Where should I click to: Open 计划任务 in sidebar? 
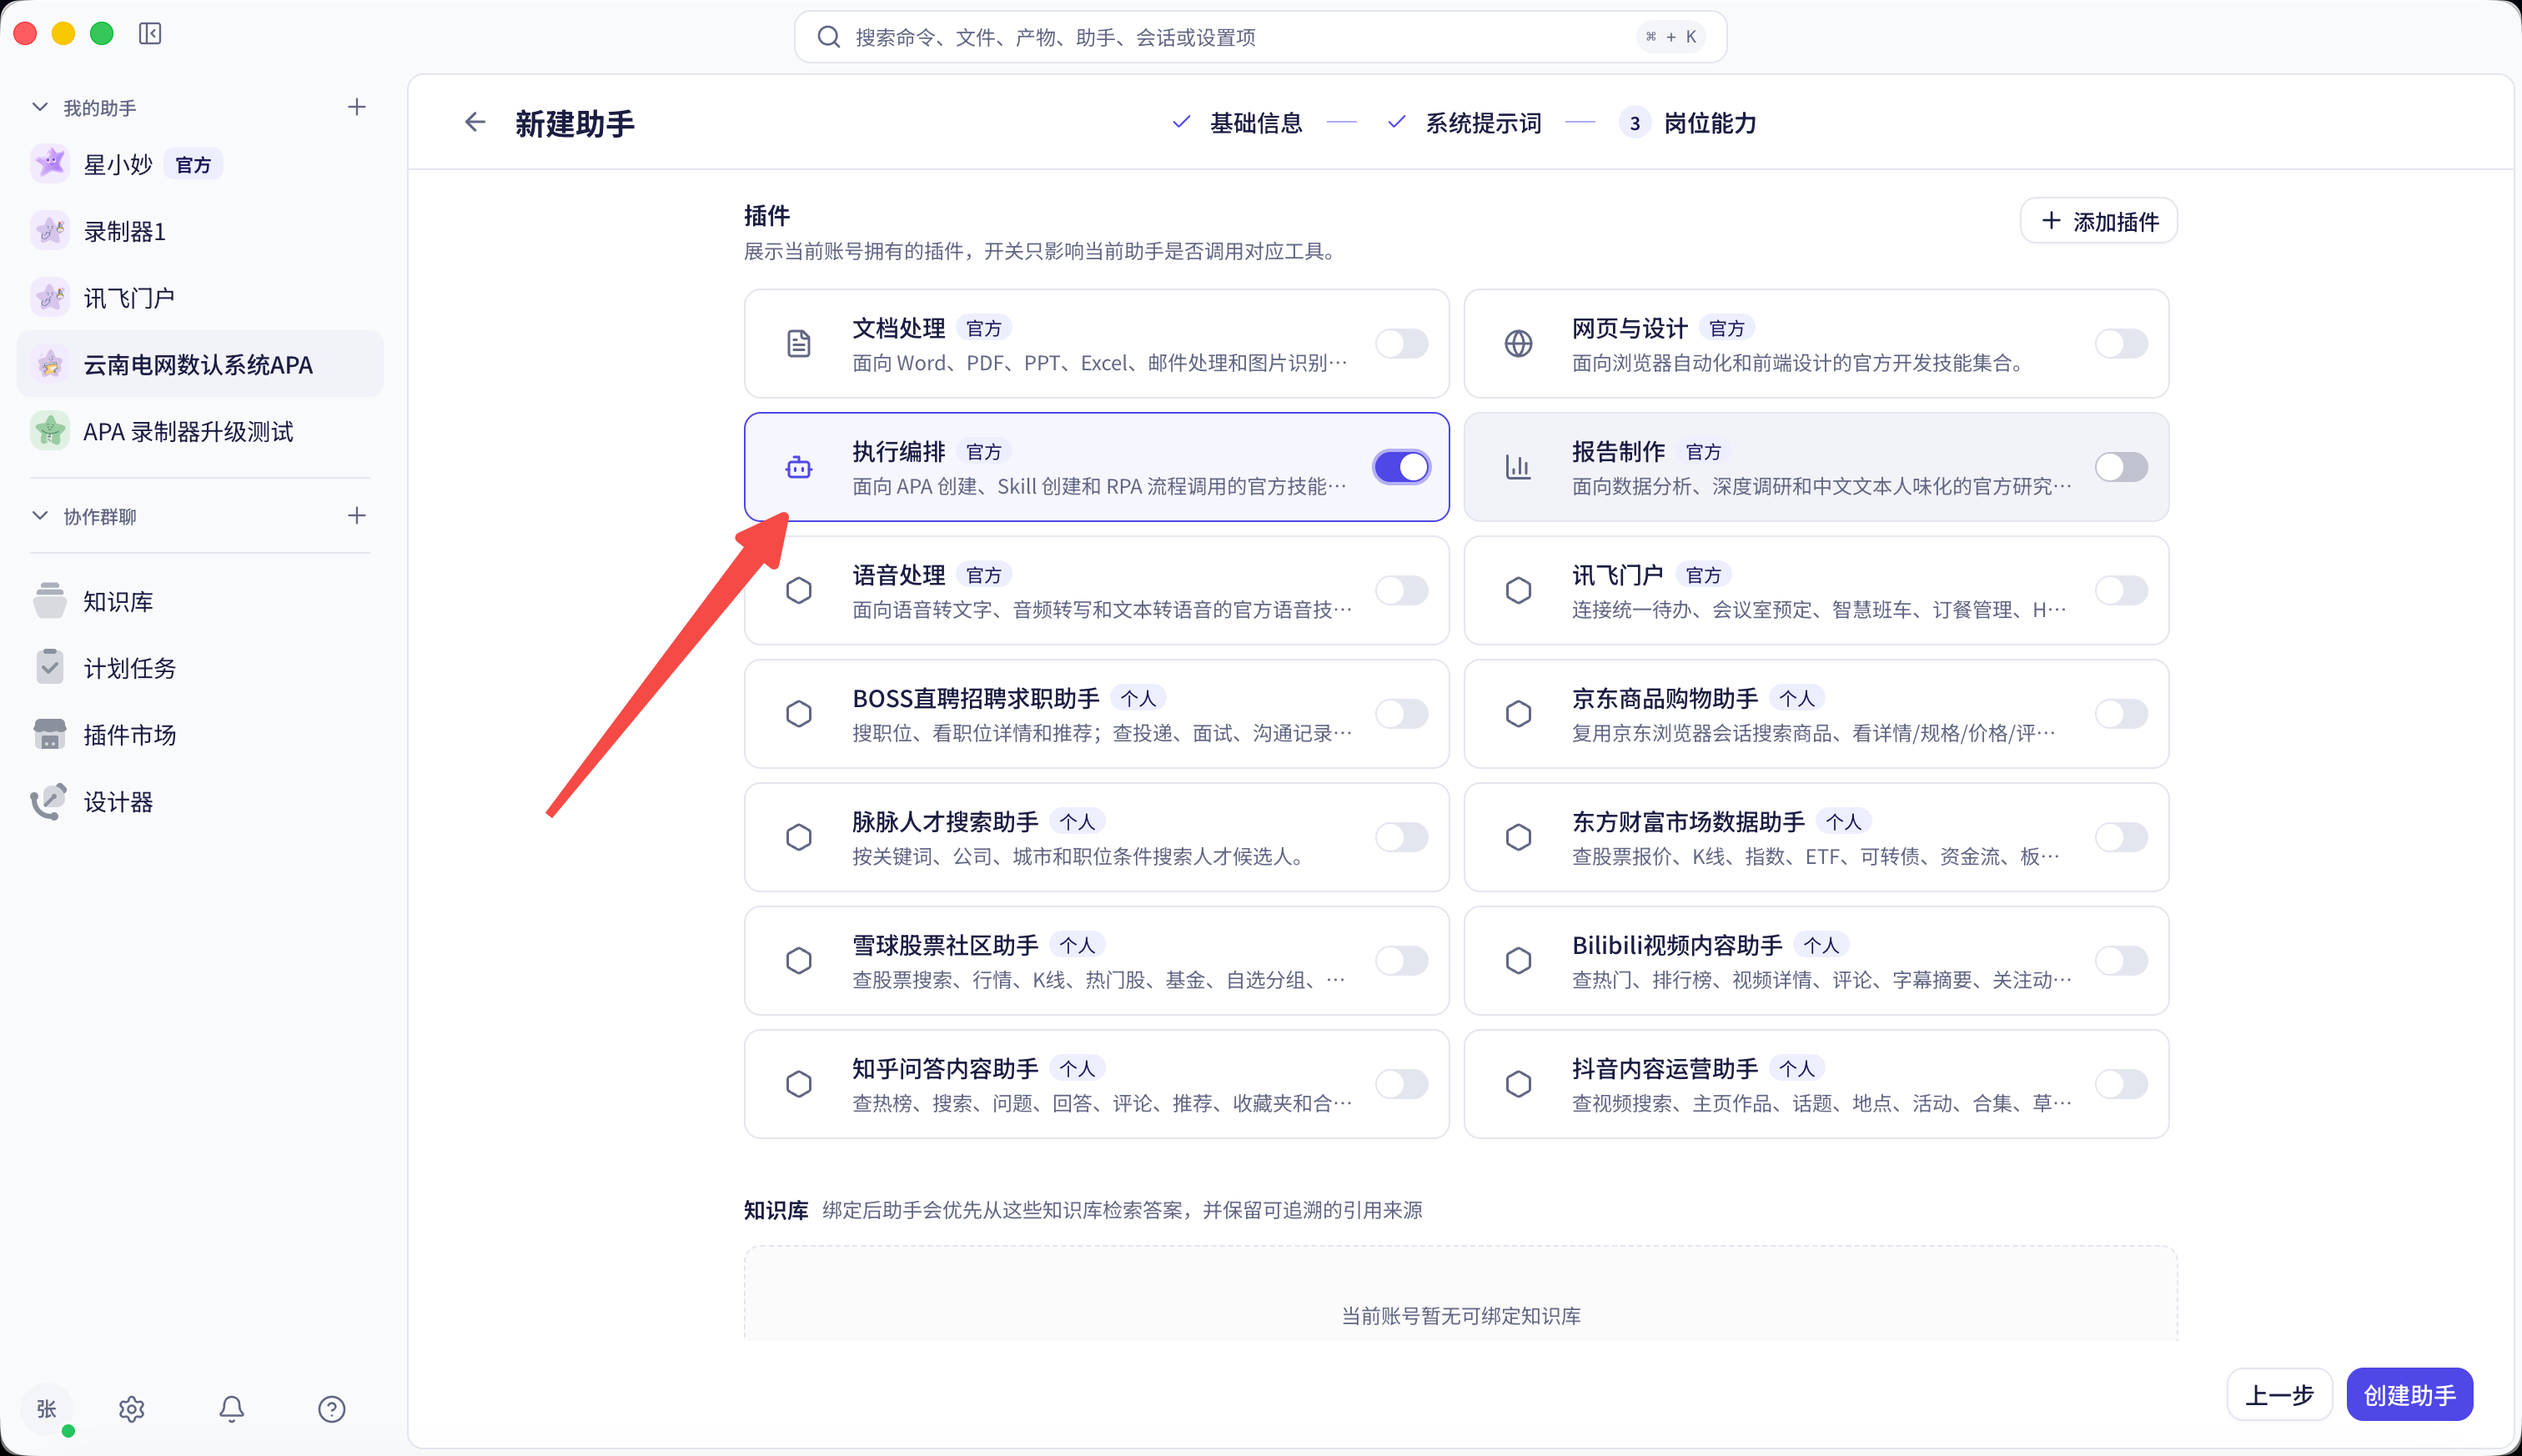tap(200, 668)
